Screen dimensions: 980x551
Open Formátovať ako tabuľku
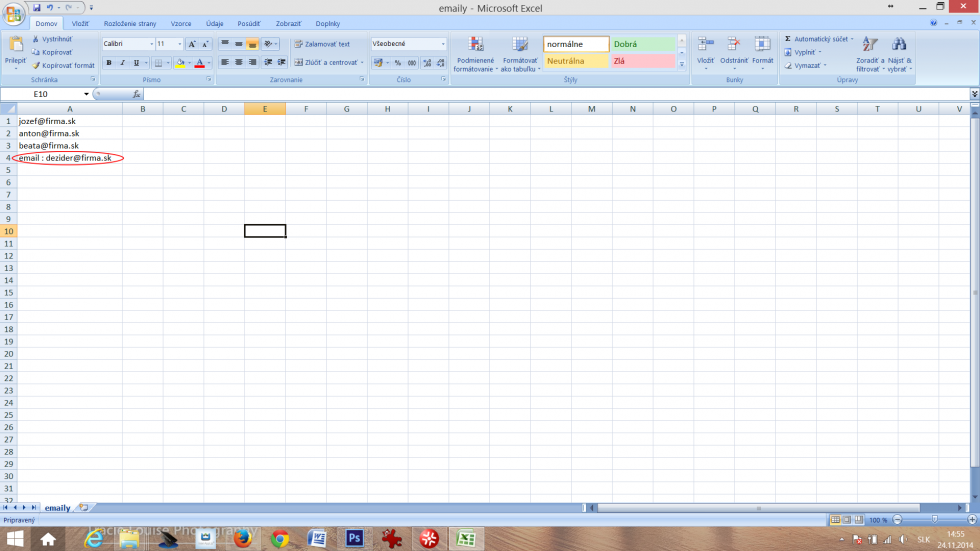click(520, 54)
